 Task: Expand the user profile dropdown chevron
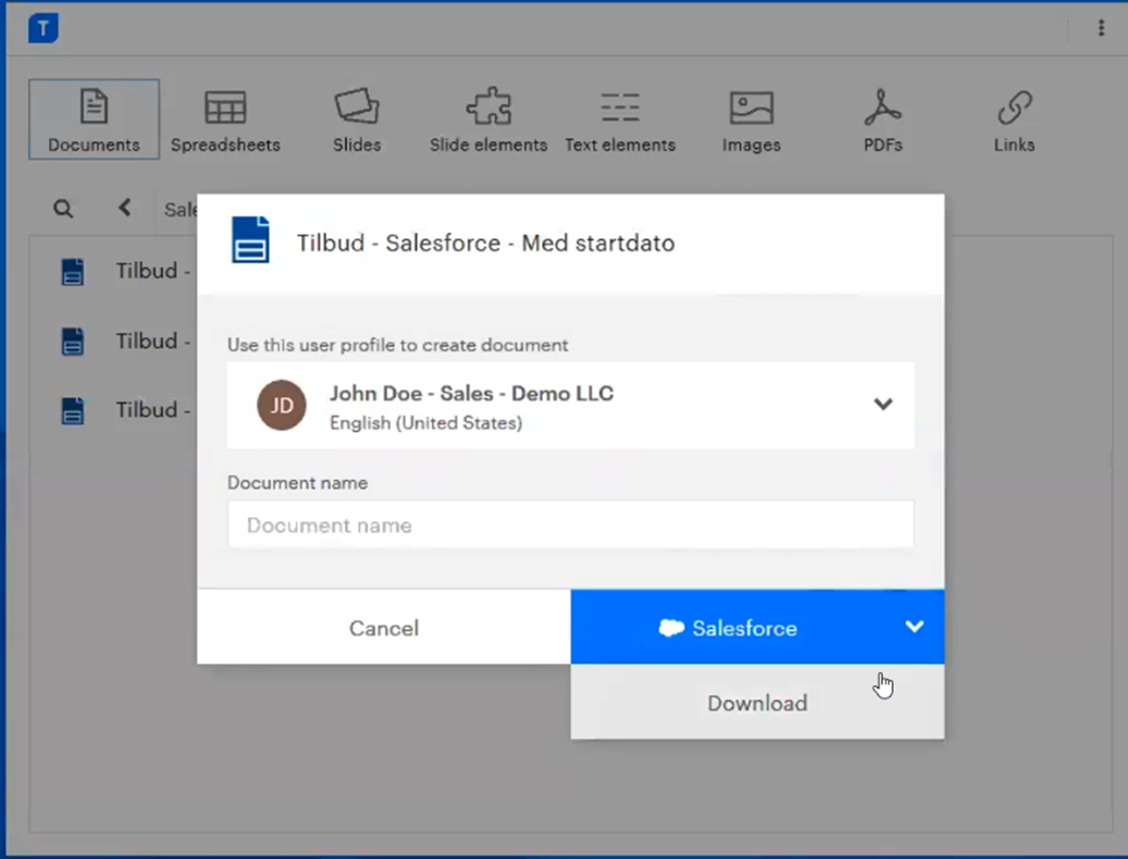pyautogui.click(x=883, y=404)
